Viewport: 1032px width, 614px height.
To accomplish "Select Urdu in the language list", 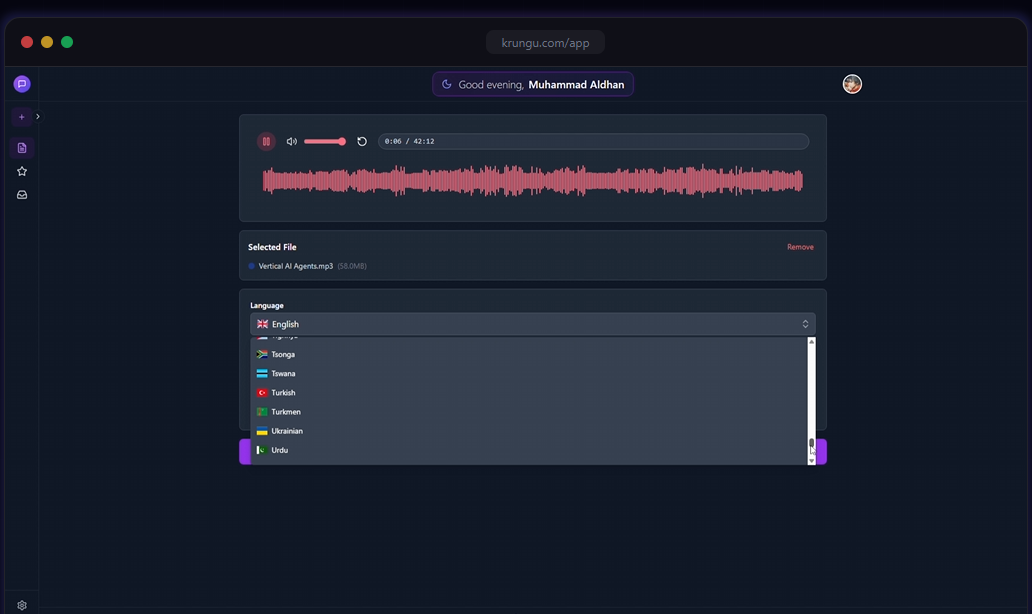I will click(x=279, y=450).
